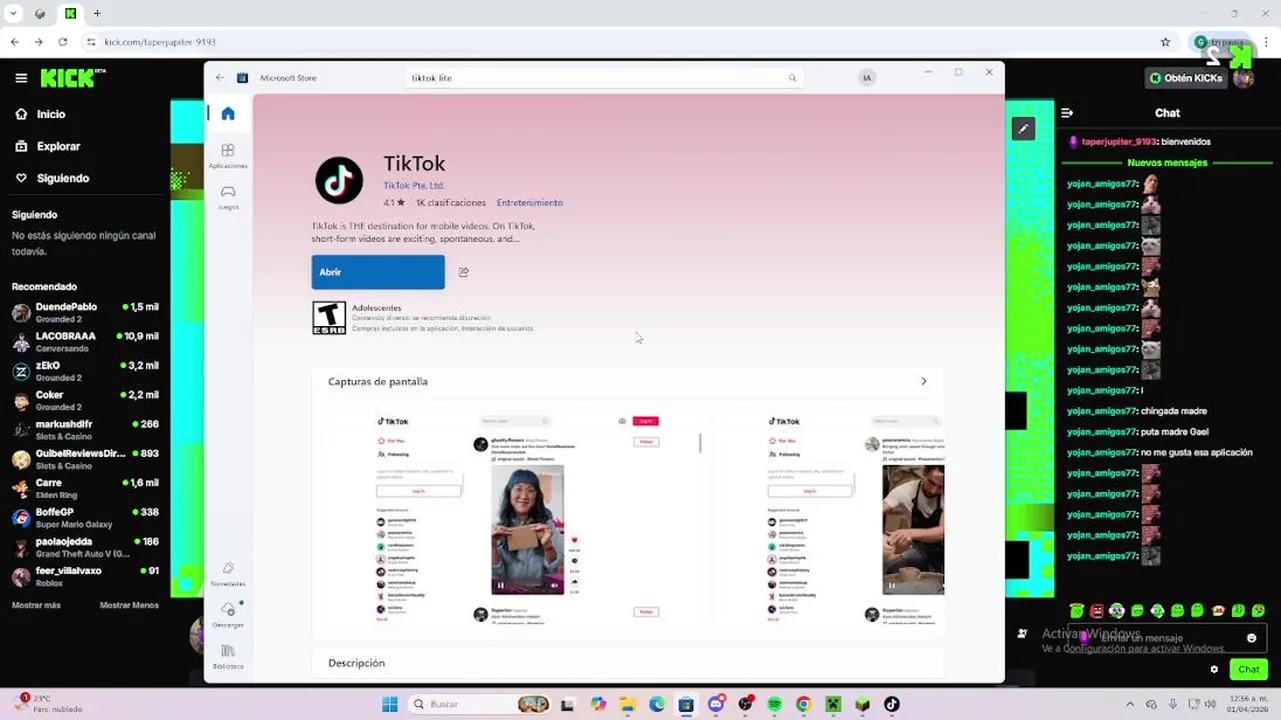Open the BoffeGP channel
1281x720 pixels.
[x=85, y=517]
